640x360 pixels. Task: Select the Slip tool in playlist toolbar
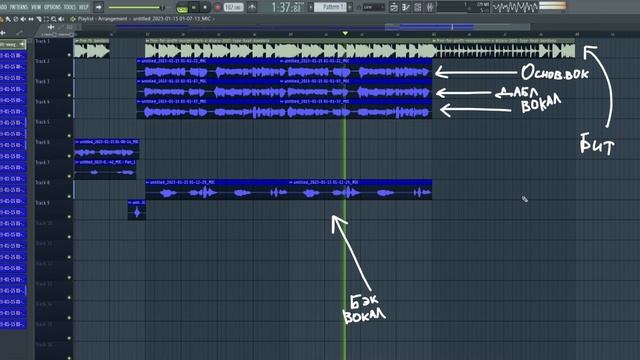[31, 19]
